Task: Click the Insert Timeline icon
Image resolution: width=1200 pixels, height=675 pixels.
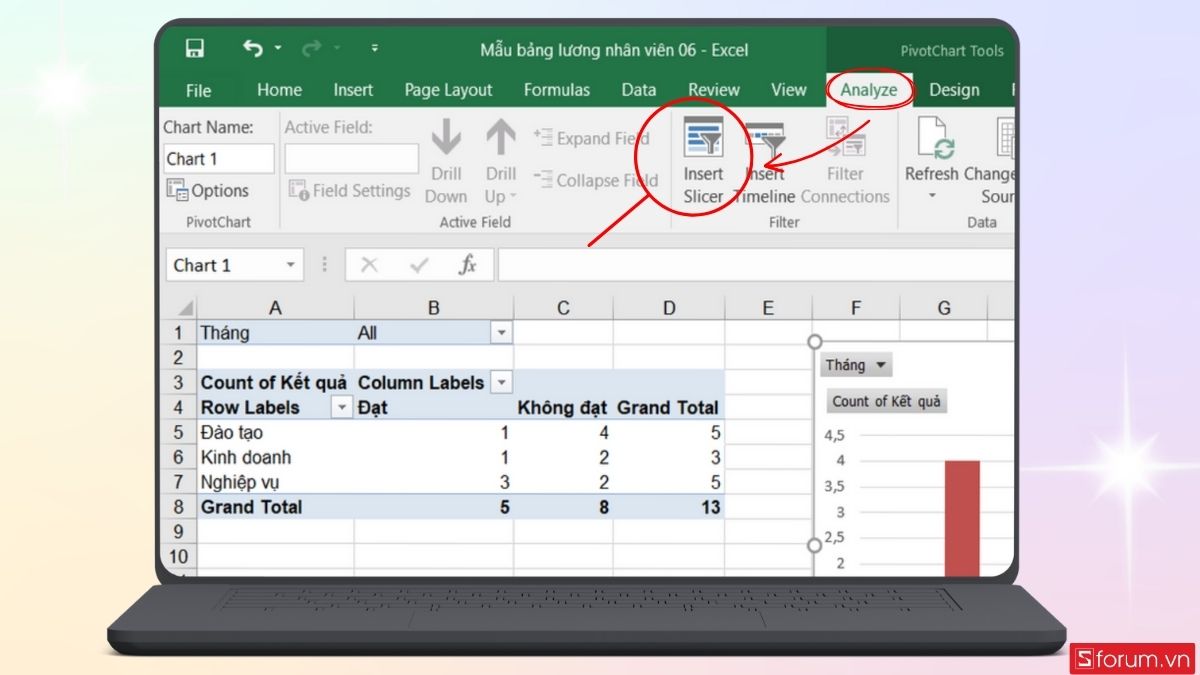Action: [x=765, y=141]
